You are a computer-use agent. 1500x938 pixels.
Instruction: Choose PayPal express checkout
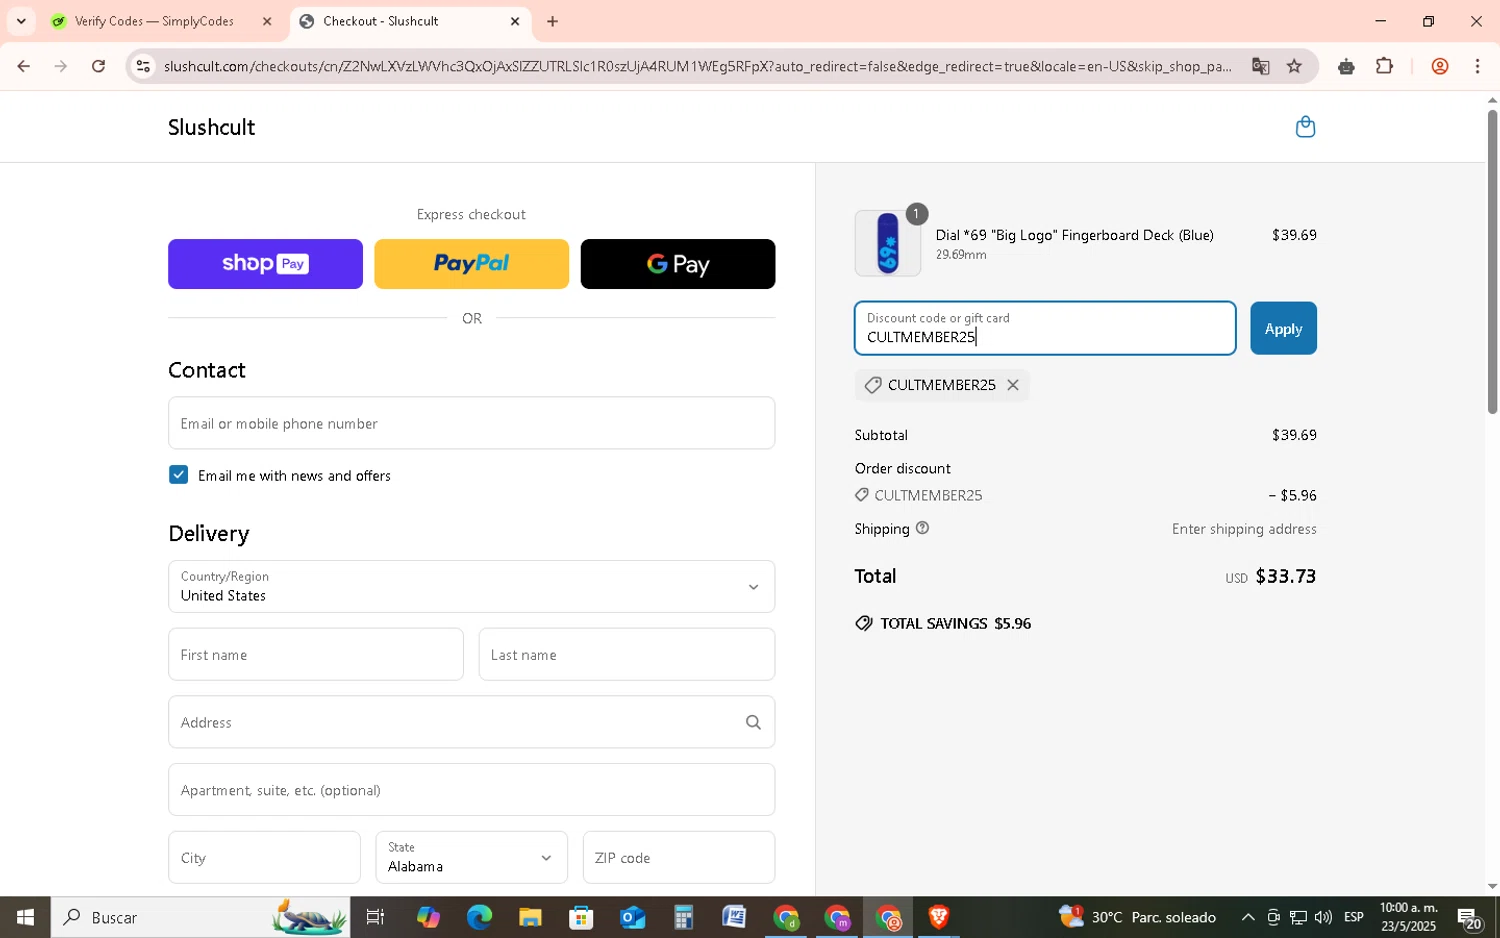point(471,264)
